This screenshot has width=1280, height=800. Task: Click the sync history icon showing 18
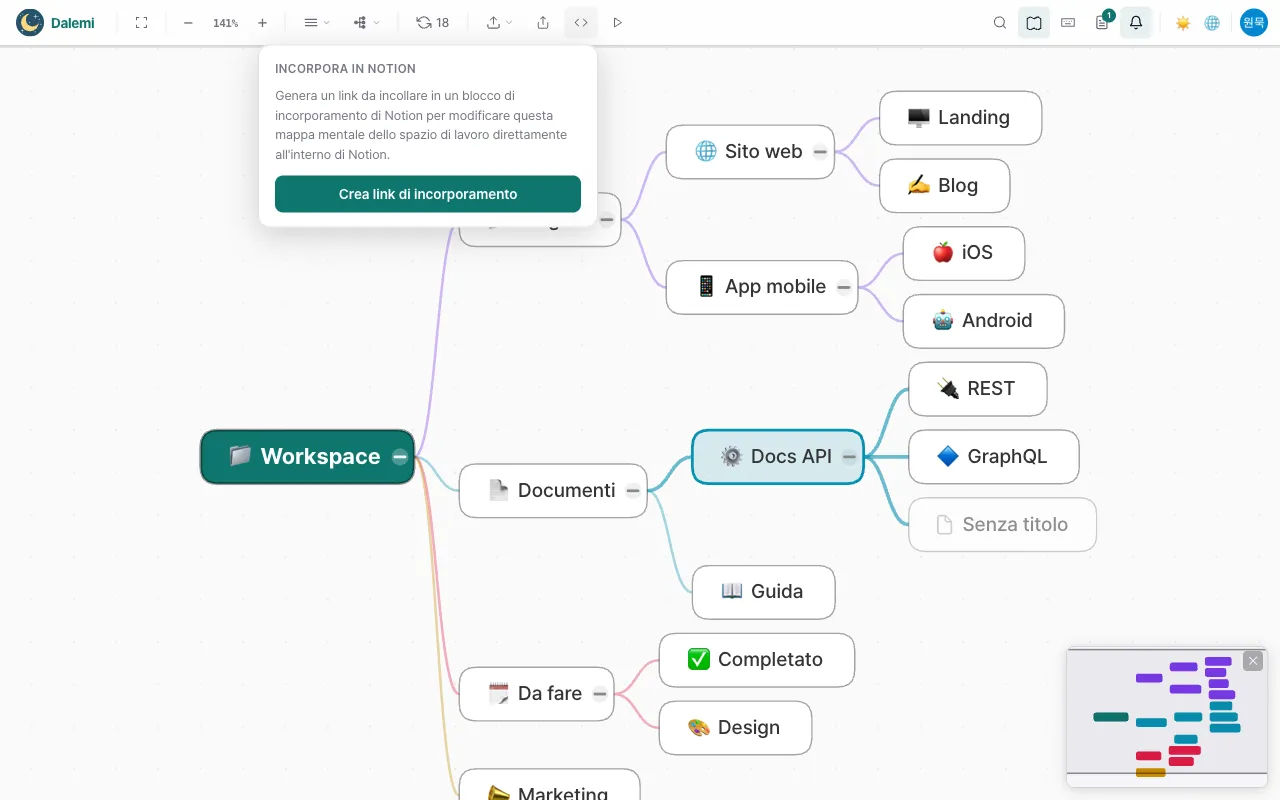pyautogui.click(x=433, y=22)
